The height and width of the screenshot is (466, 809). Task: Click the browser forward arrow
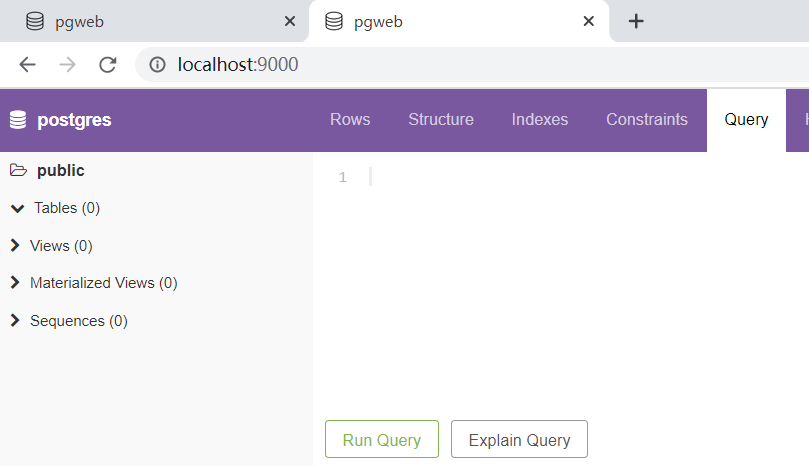click(x=67, y=65)
